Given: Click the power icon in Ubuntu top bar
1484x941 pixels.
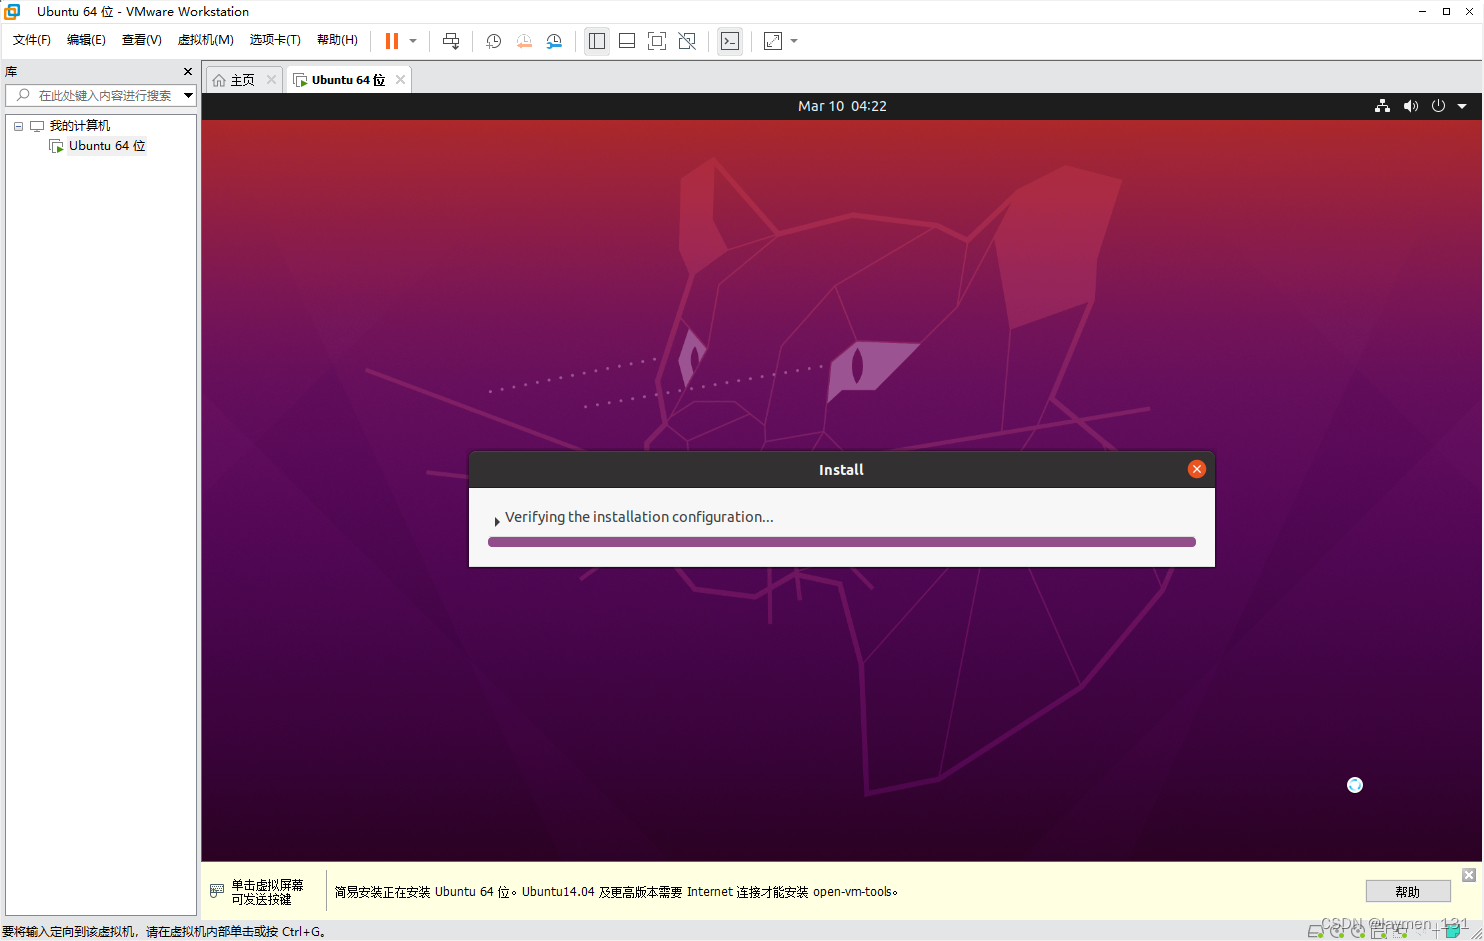Looking at the screenshot, I should 1438,106.
